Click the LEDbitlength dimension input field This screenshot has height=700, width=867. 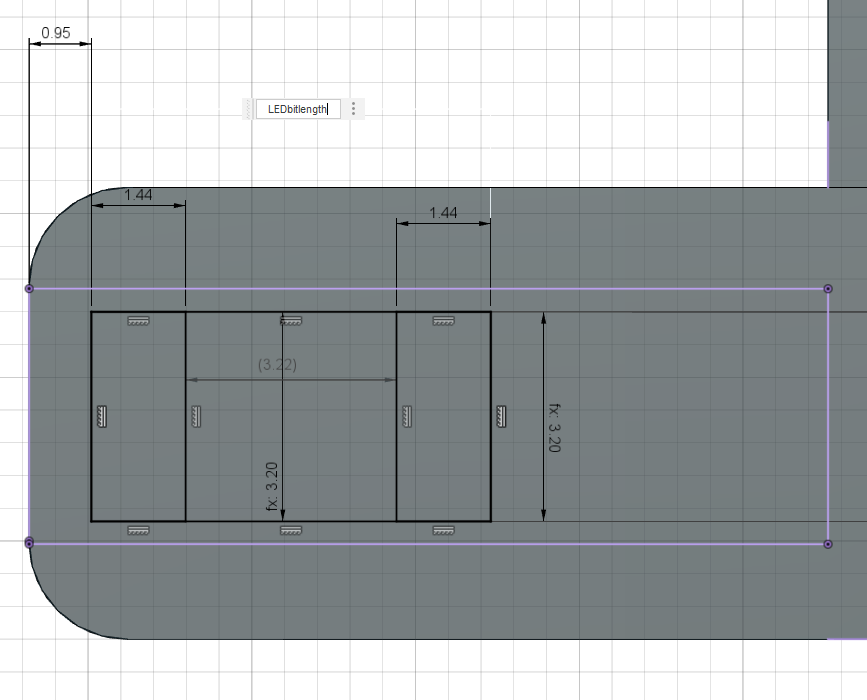pos(298,109)
